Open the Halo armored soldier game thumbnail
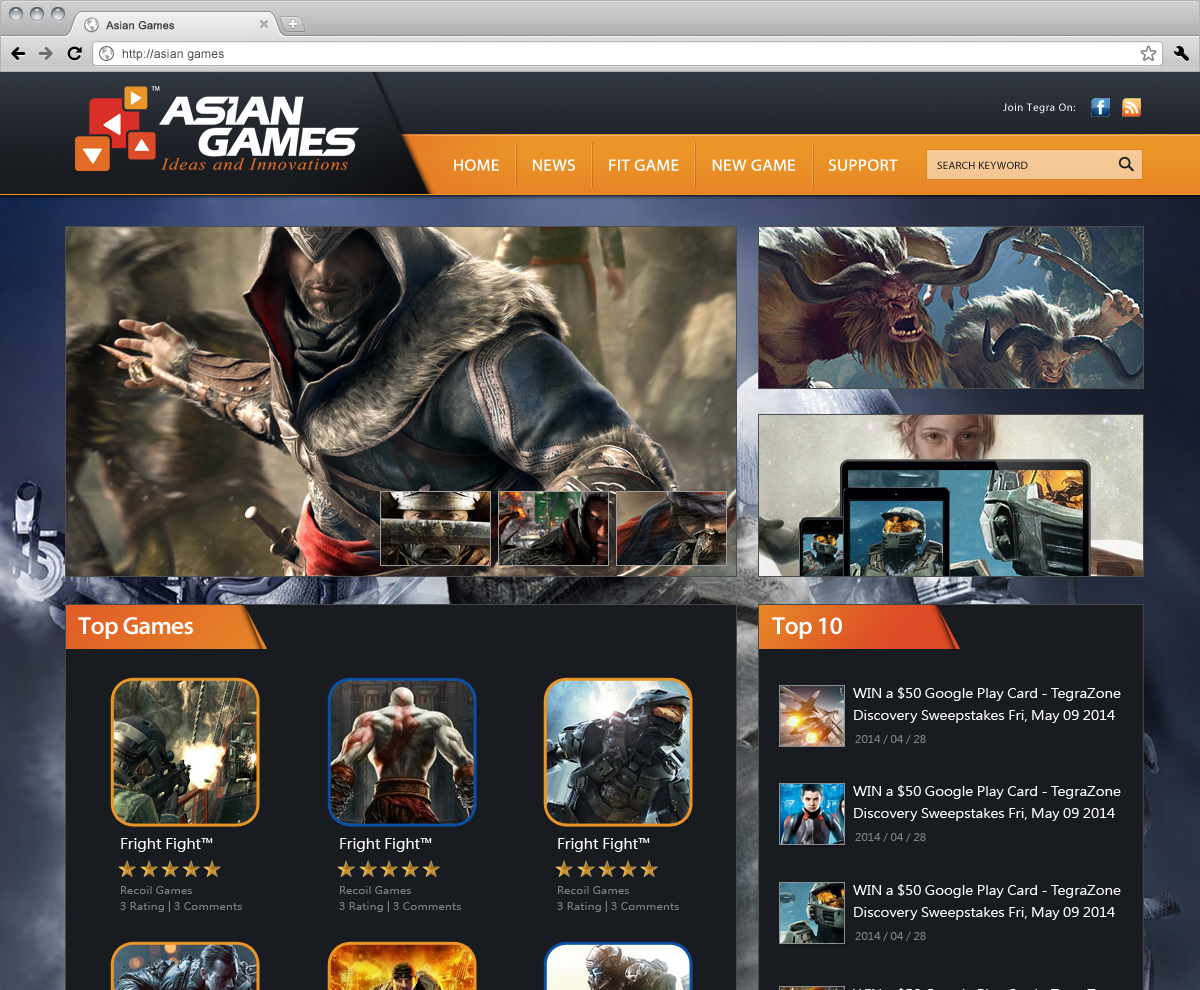The image size is (1200, 990). (618, 752)
